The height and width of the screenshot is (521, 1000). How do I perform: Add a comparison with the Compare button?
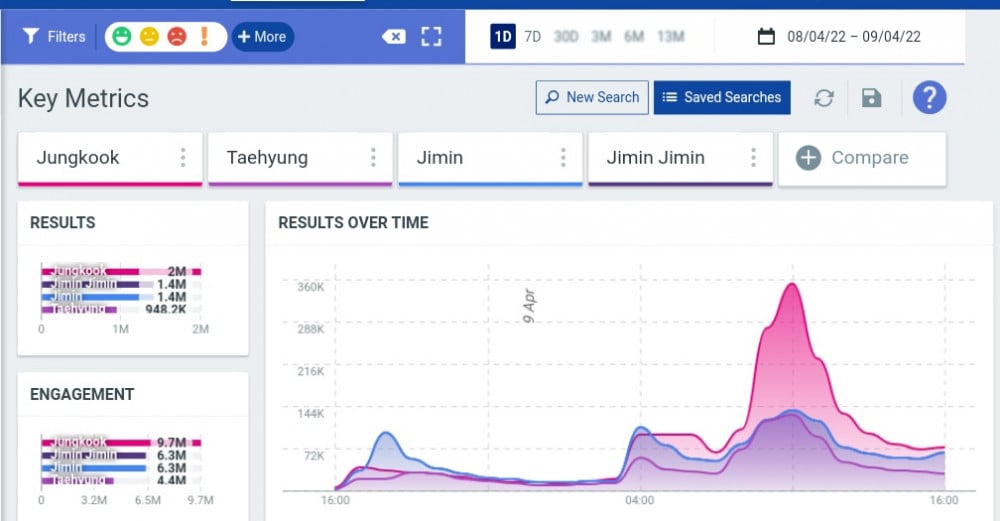pos(862,158)
